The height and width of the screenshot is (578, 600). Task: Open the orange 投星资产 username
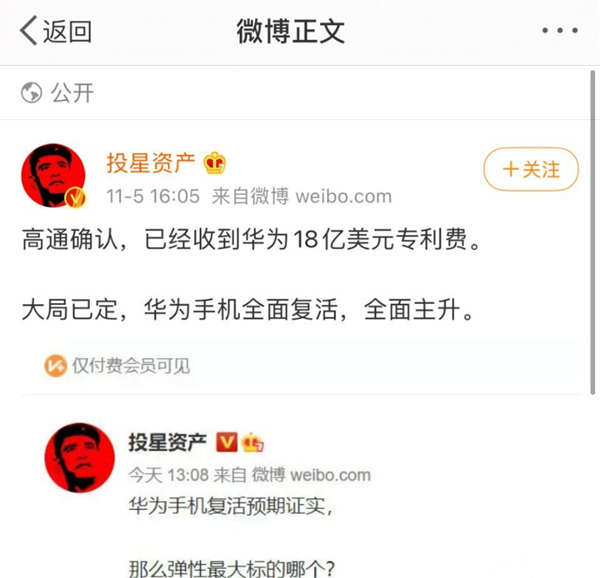coord(151,163)
